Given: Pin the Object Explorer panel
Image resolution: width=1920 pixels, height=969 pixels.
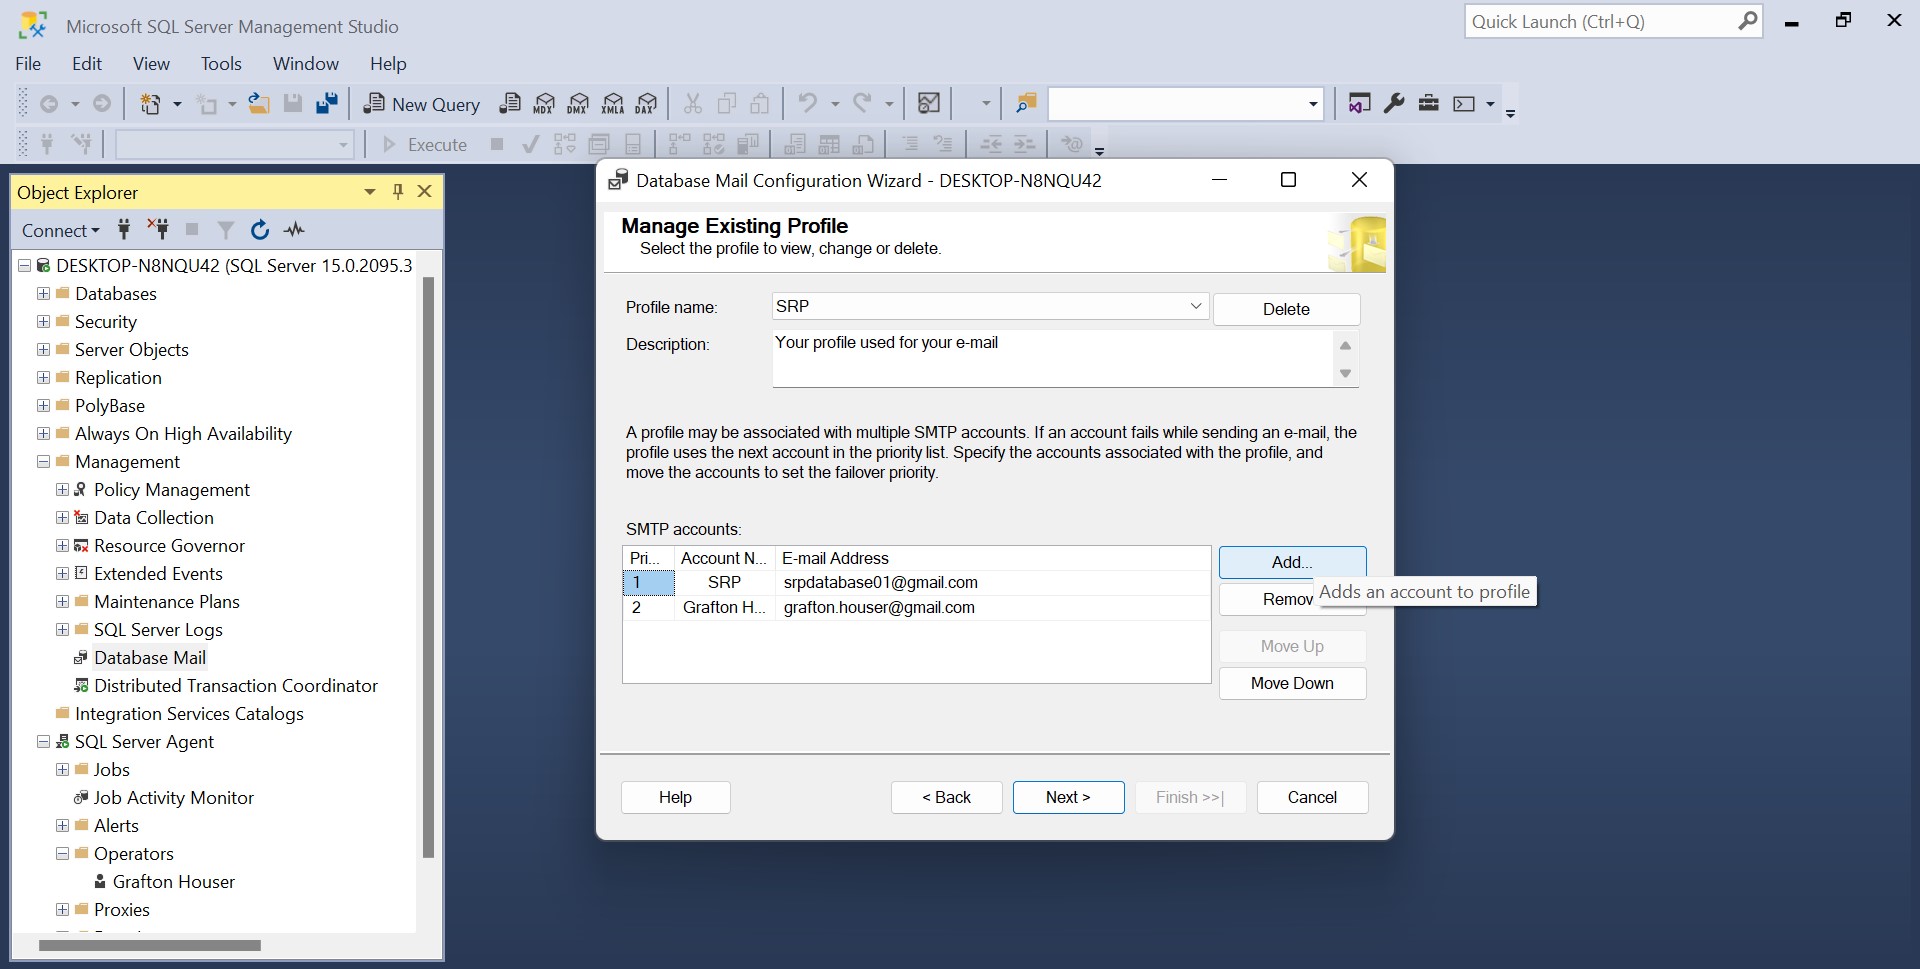Looking at the screenshot, I should [x=398, y=192].
